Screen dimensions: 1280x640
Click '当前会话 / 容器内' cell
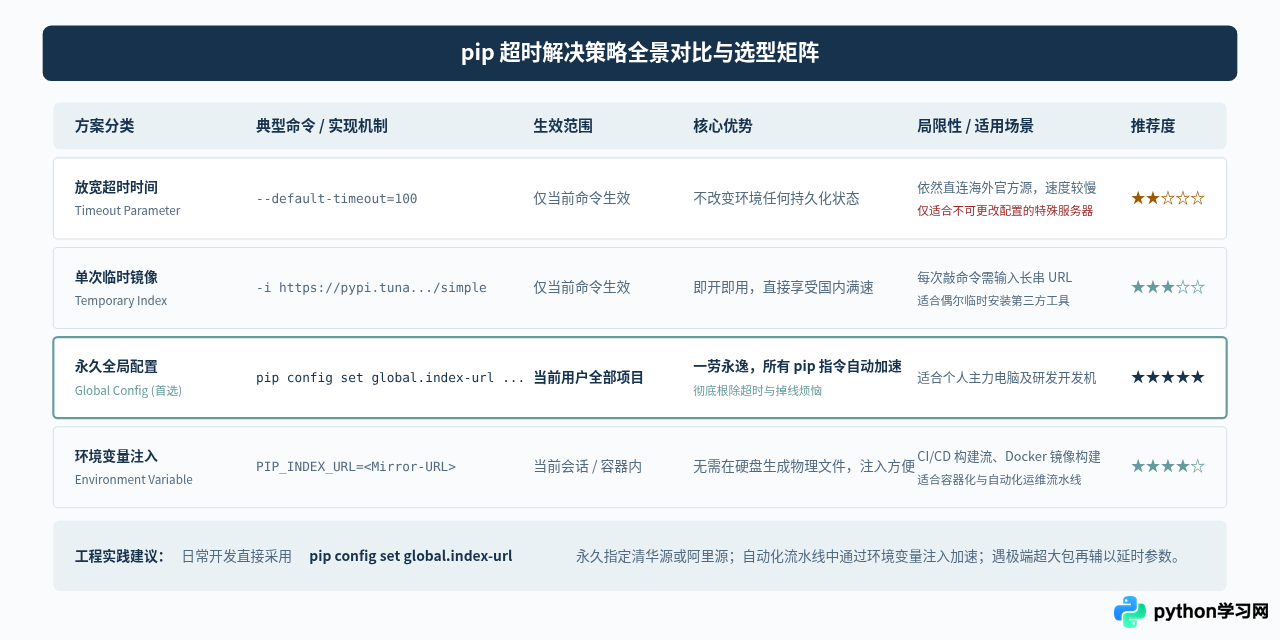[587, 466]
